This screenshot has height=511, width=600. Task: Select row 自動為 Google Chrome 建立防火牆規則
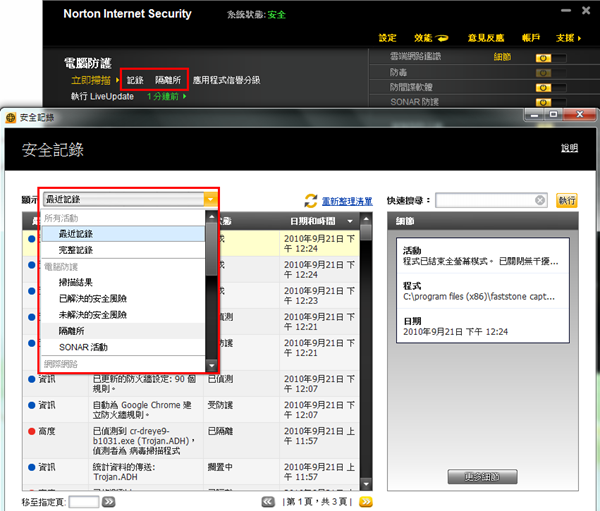coord(191,410)
